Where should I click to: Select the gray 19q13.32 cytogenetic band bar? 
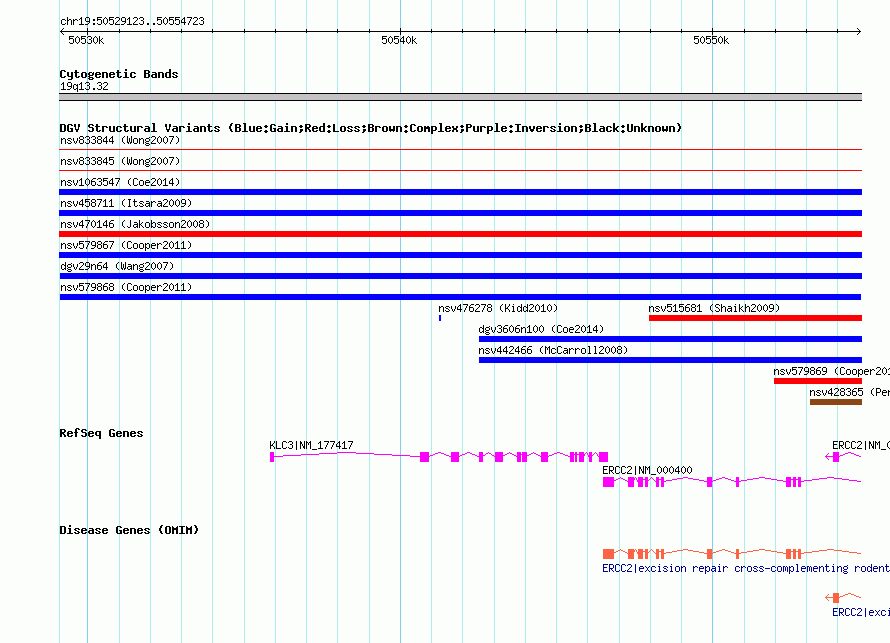pos(460,97)
